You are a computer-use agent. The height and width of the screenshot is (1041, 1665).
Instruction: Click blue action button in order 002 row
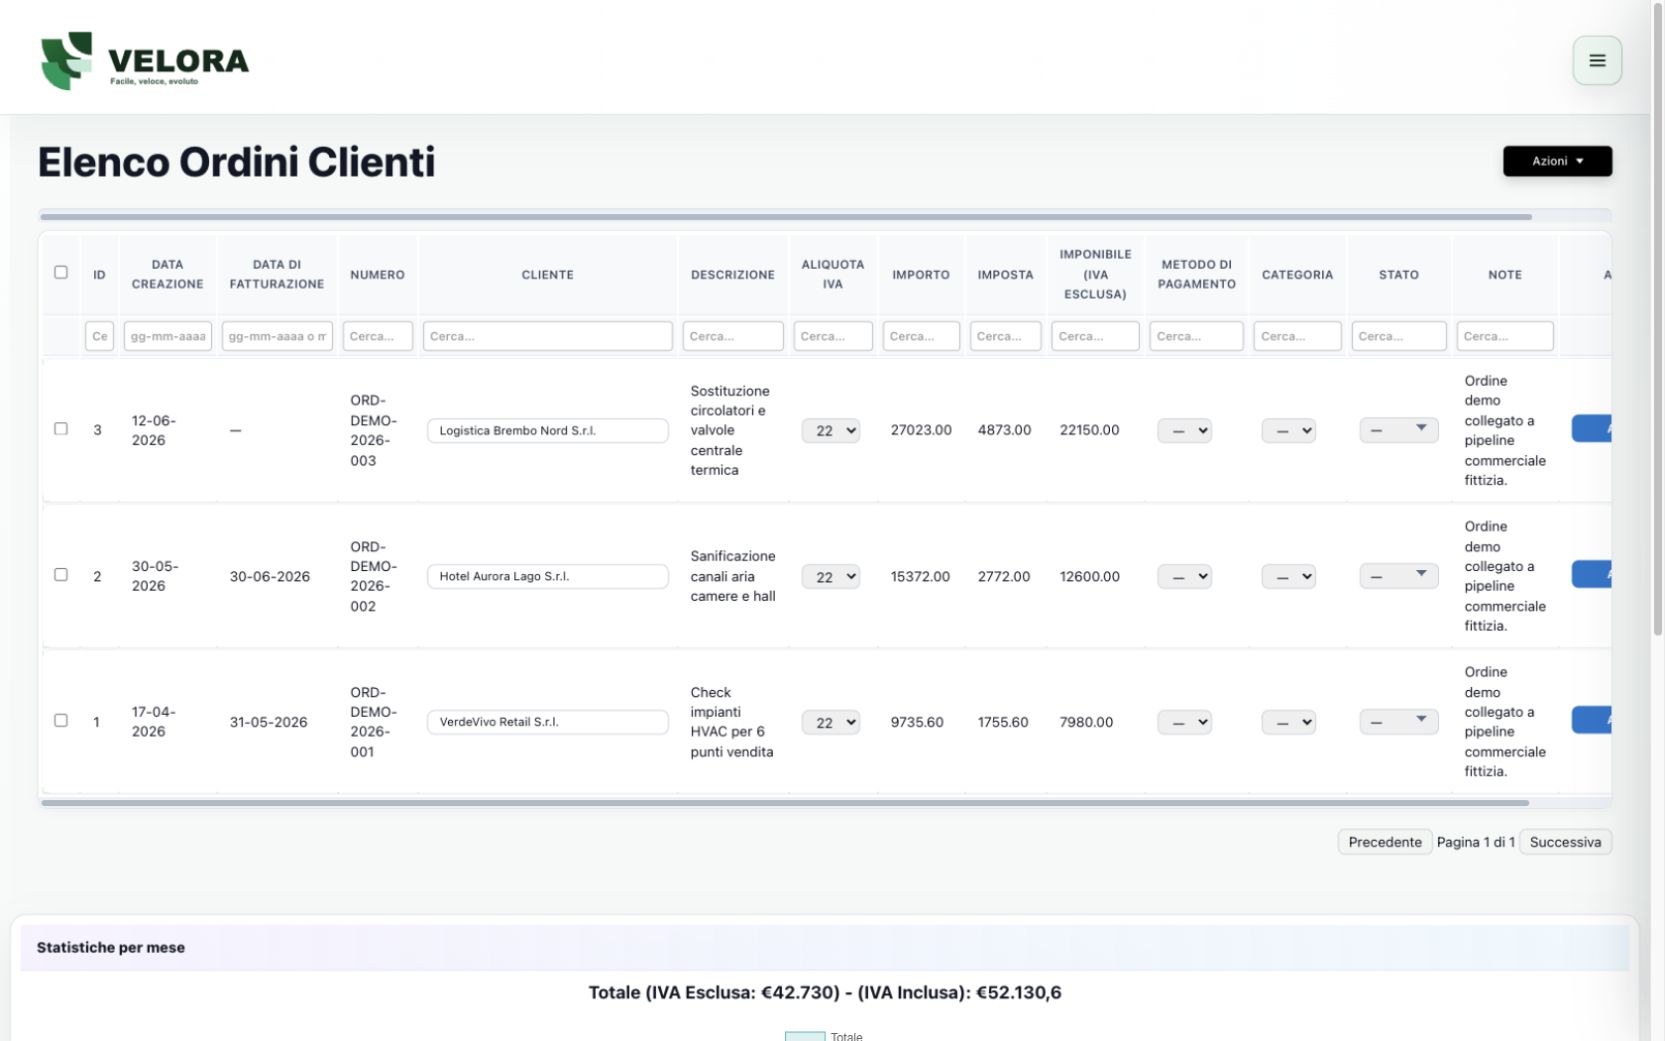[1592, 574]
